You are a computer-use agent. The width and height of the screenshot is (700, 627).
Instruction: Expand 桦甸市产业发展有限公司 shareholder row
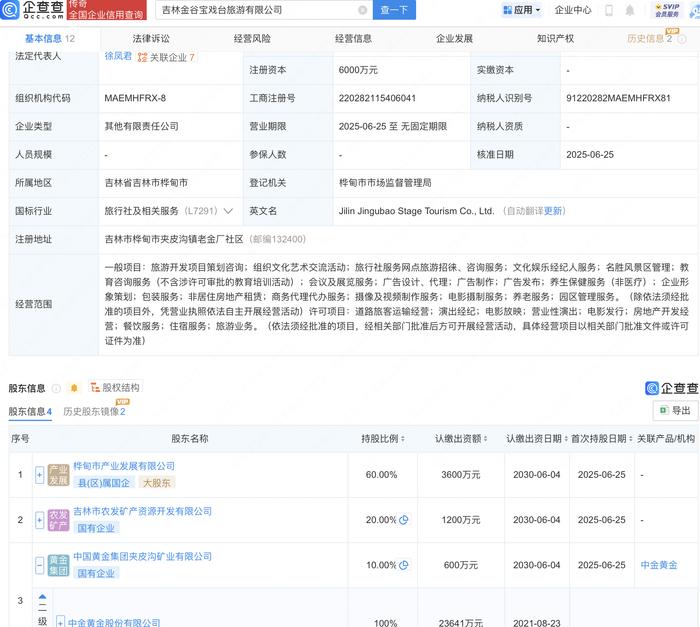39,475
